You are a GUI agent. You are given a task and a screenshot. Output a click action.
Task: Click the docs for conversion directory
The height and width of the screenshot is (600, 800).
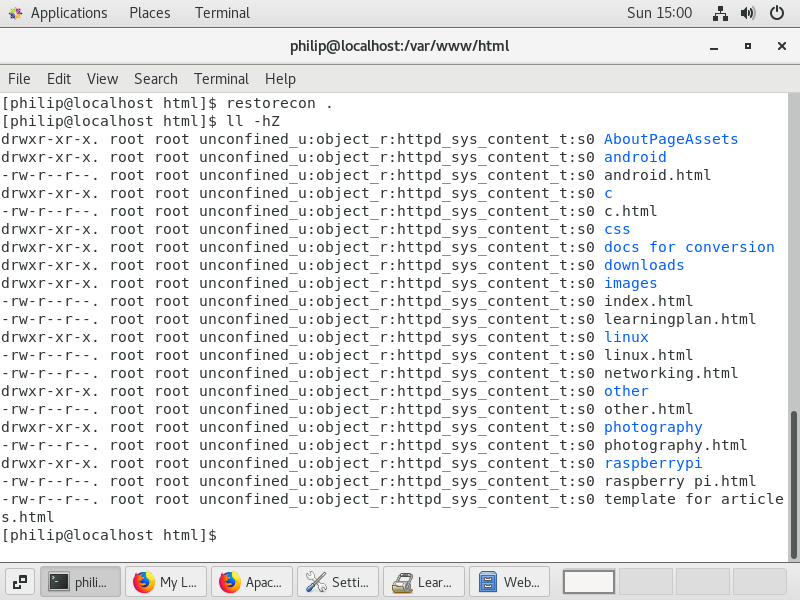tap(689, 247)
